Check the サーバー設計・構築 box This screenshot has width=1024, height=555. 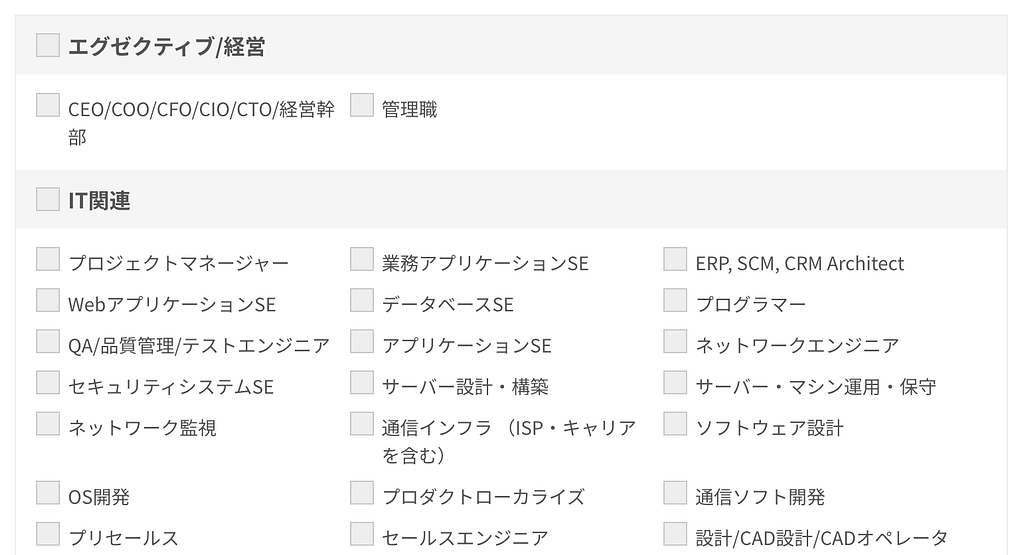(362, 383)
